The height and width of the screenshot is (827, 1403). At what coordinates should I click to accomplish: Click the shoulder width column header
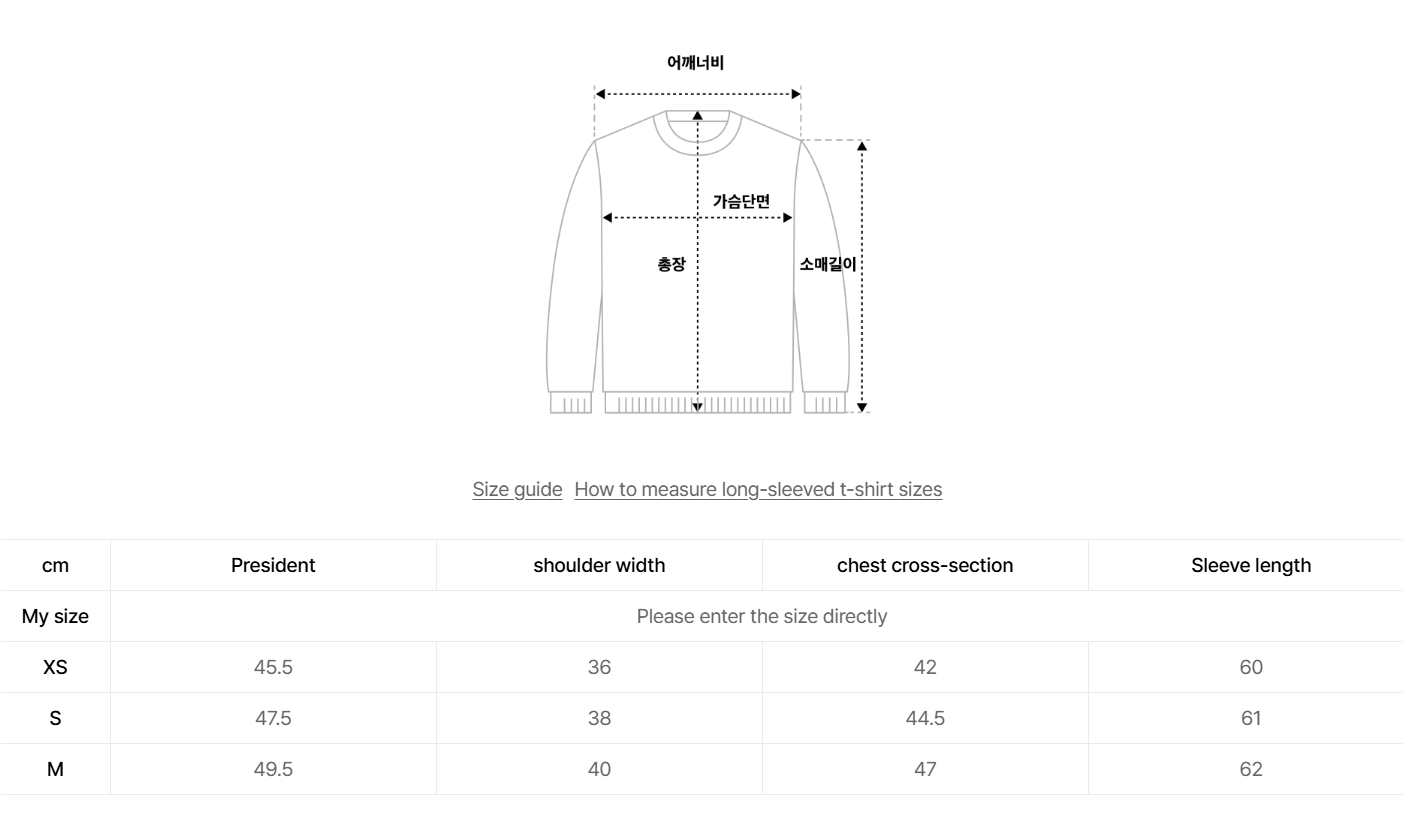point(599,565)
